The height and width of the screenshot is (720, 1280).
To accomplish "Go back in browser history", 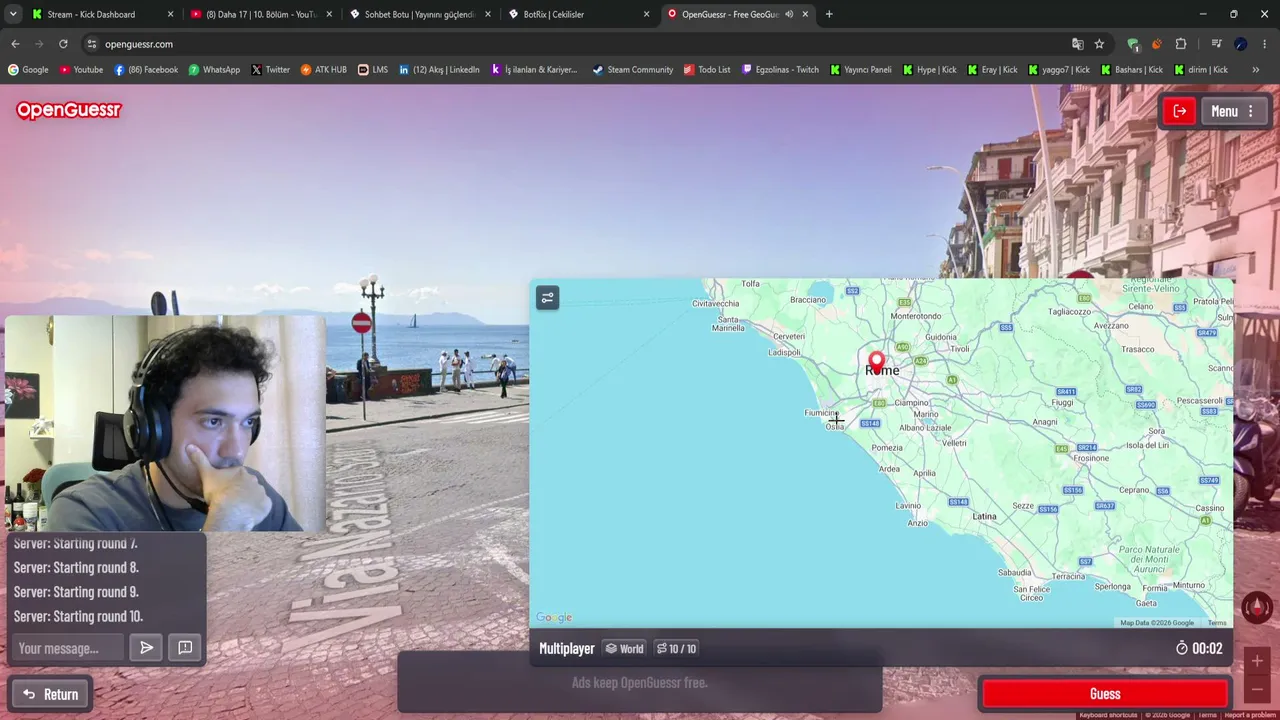I will [x=15, y=44].
